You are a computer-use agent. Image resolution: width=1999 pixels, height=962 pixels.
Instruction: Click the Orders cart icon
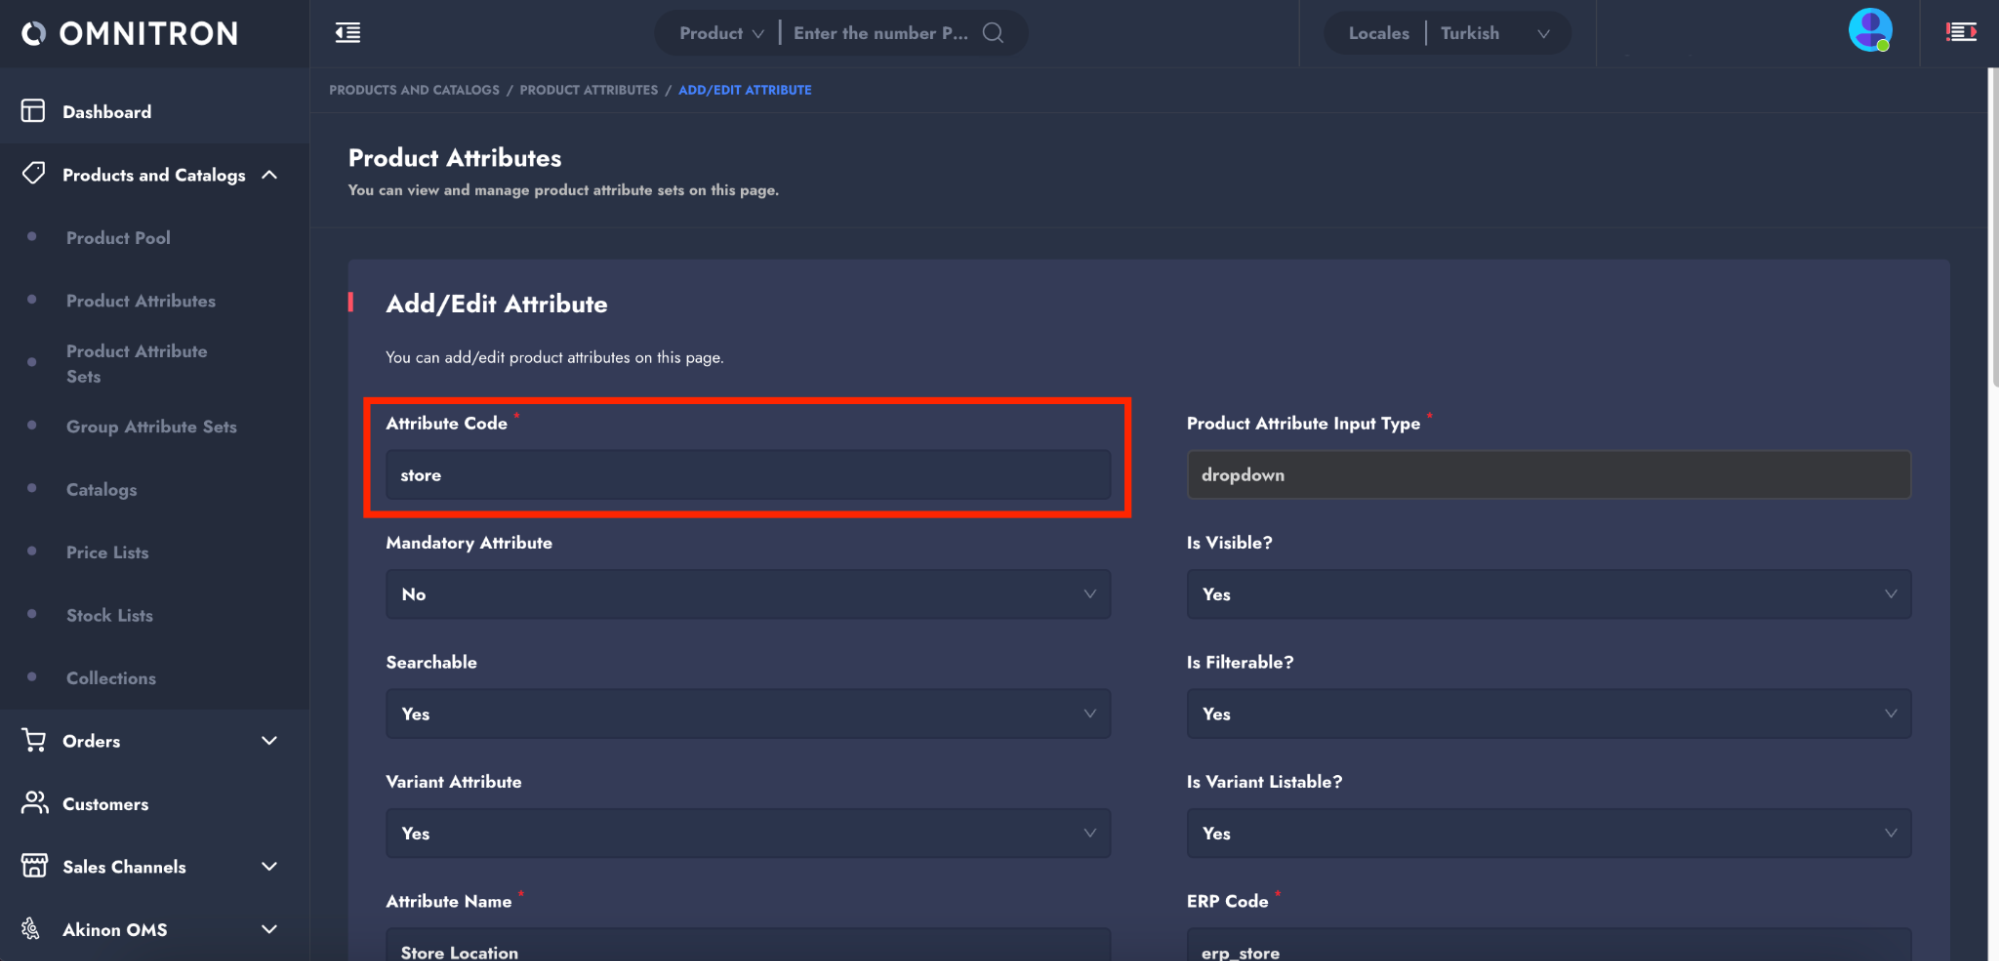coord(34,740)
